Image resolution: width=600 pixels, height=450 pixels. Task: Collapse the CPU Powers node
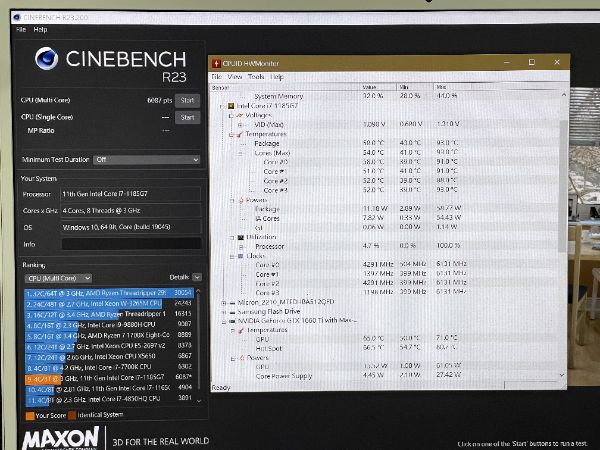[x=232, y=200]
